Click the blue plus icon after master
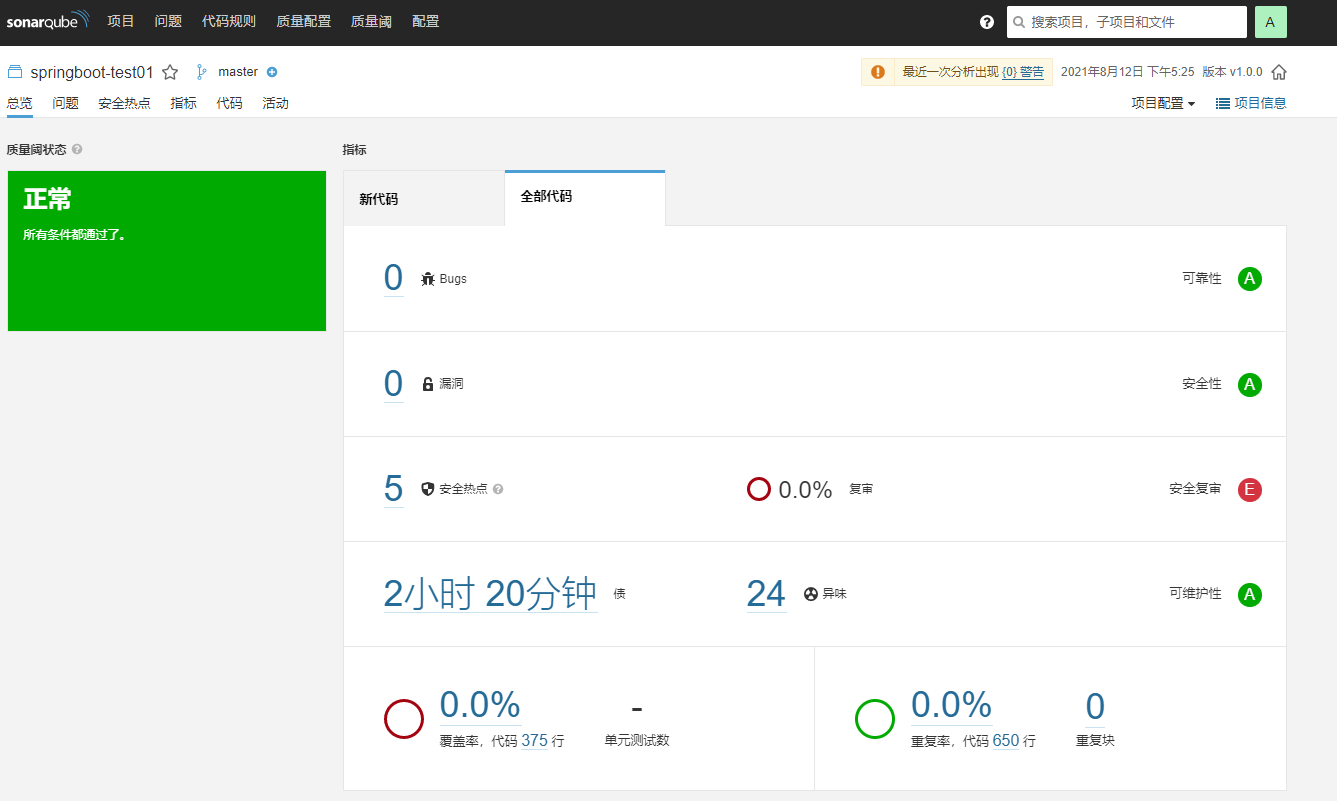1337x801 pixels. (272, 72)
